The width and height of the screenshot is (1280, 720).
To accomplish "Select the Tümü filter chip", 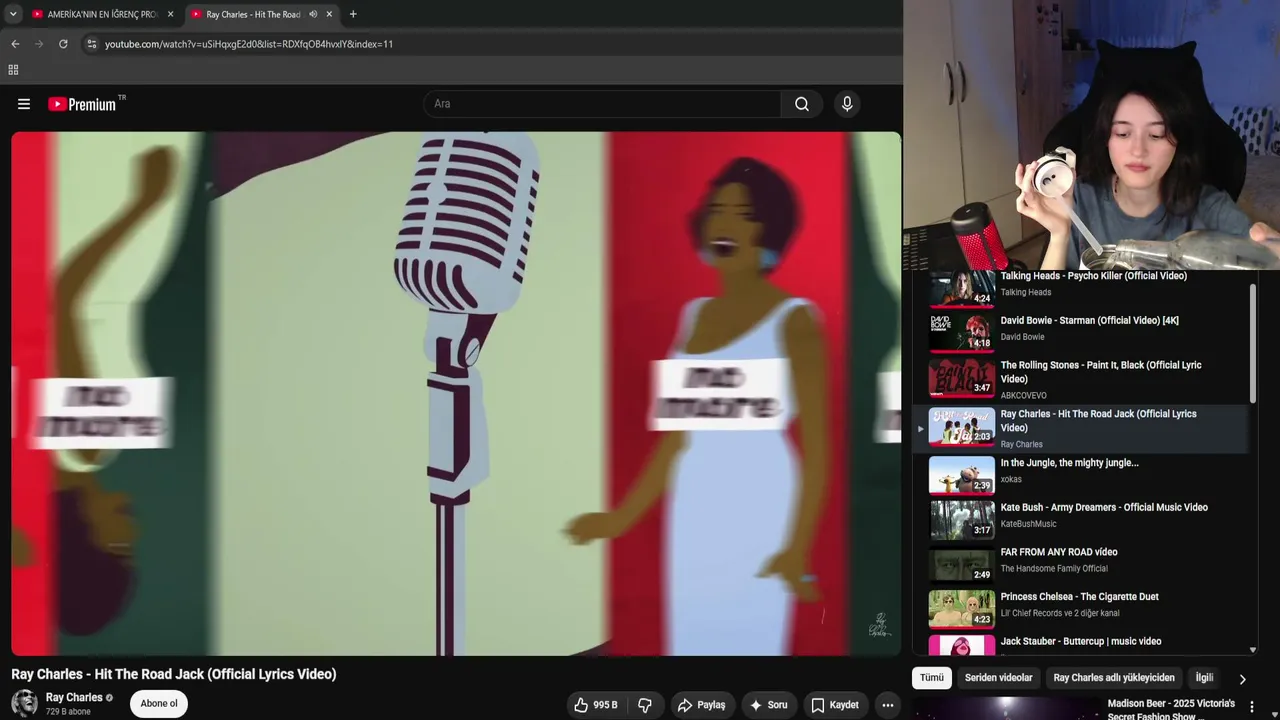I will [932, 678].
